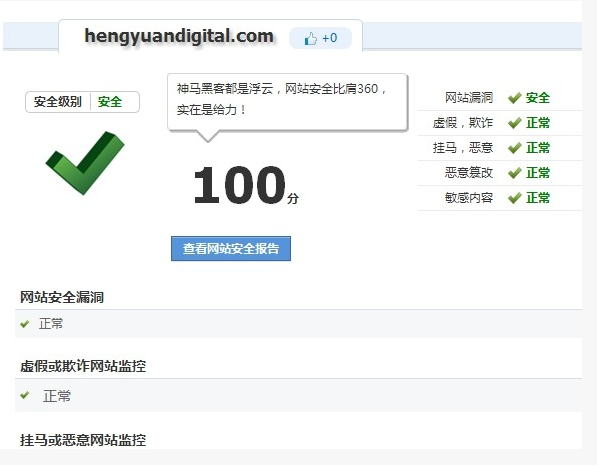597x465 pixels.
Task: Click checkmark under 虚假或欺诈网站监控 section
Action: point(25,395)
